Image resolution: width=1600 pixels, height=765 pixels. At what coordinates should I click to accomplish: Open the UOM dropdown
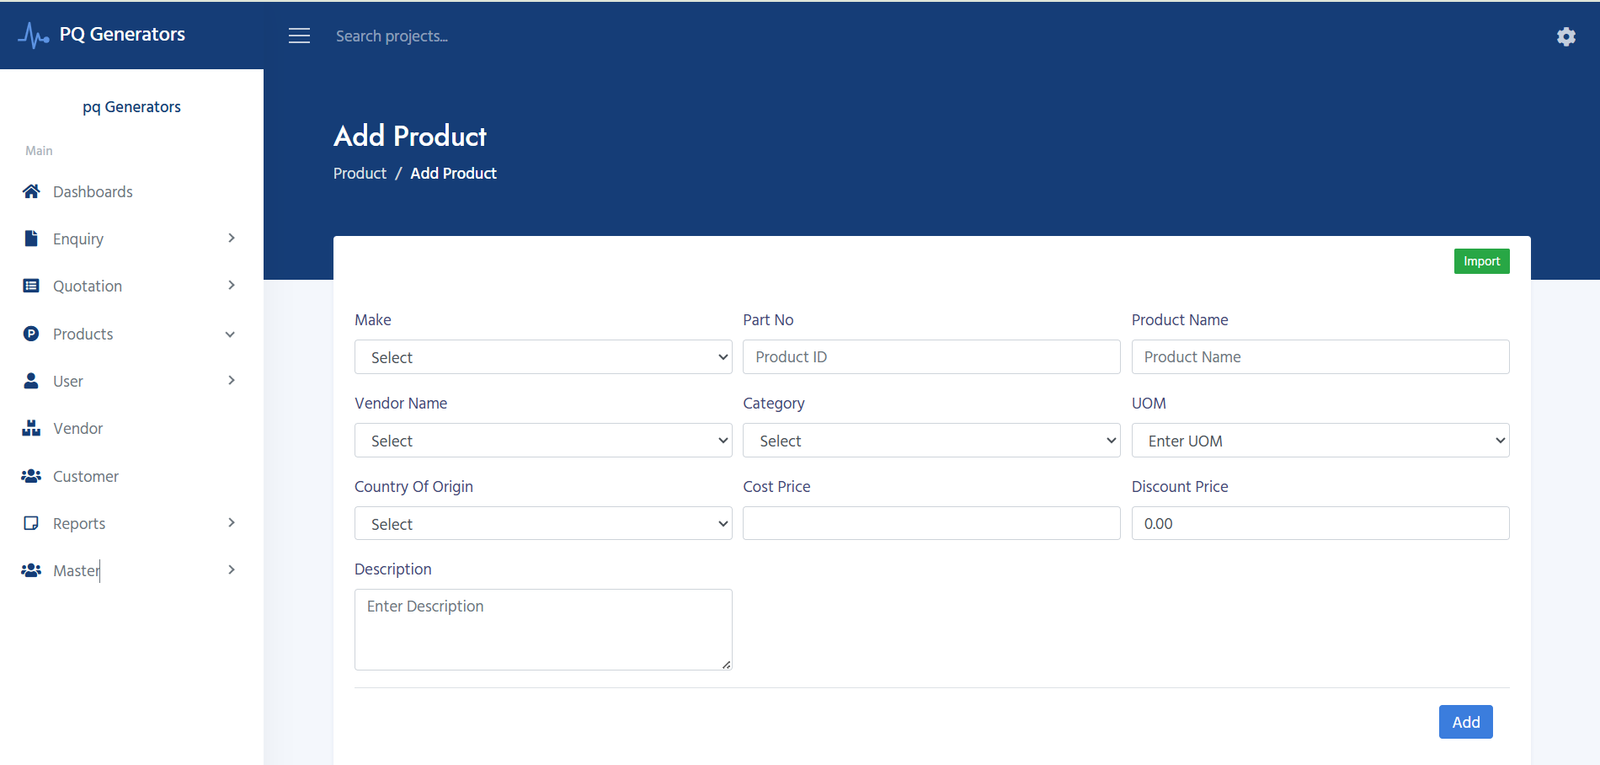[x=1320, y=441]
